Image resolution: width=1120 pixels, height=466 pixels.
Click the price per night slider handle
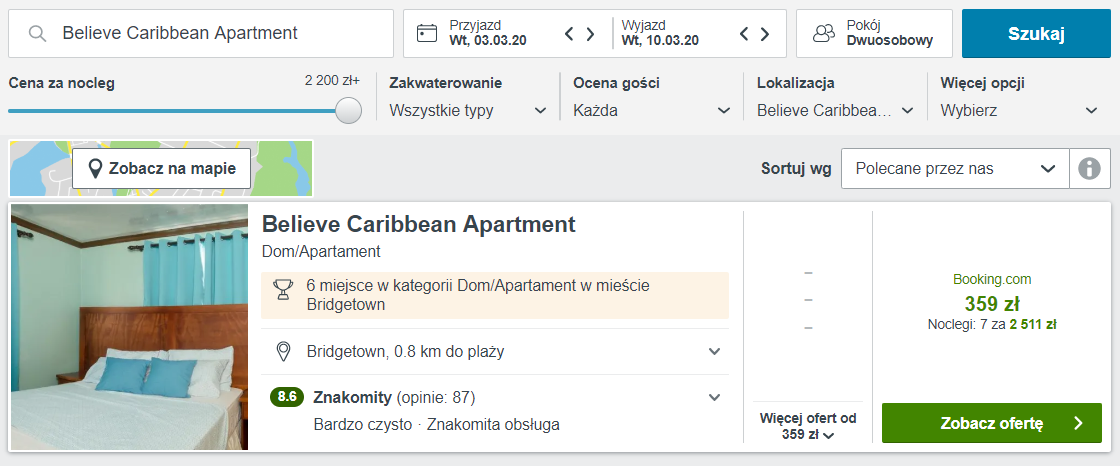coord(349,111)
